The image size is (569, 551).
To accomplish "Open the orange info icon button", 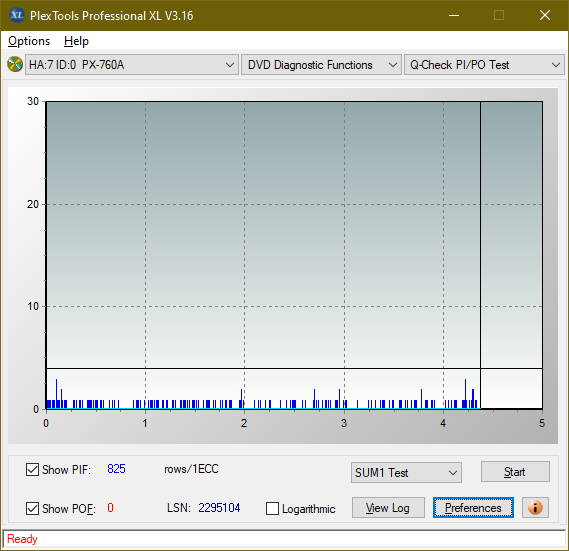I will 535,507.
